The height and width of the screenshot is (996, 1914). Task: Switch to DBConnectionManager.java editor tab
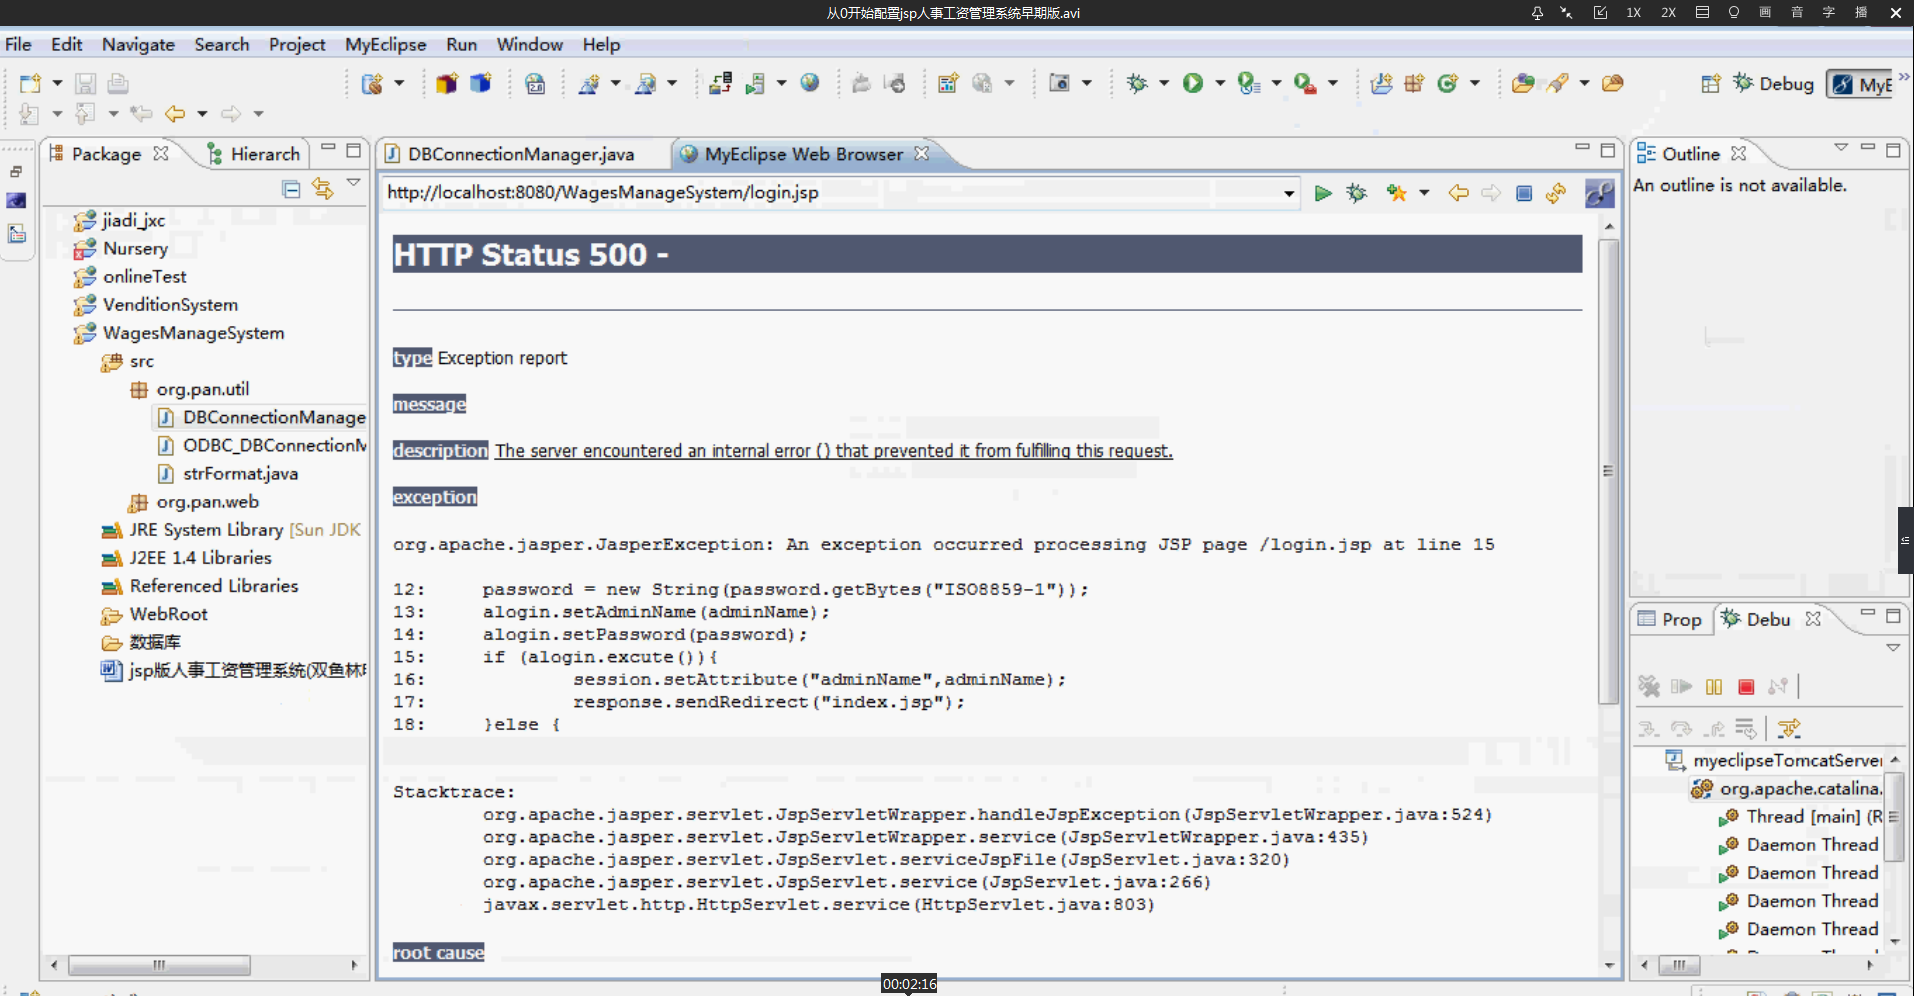click(x=520, y=154)
